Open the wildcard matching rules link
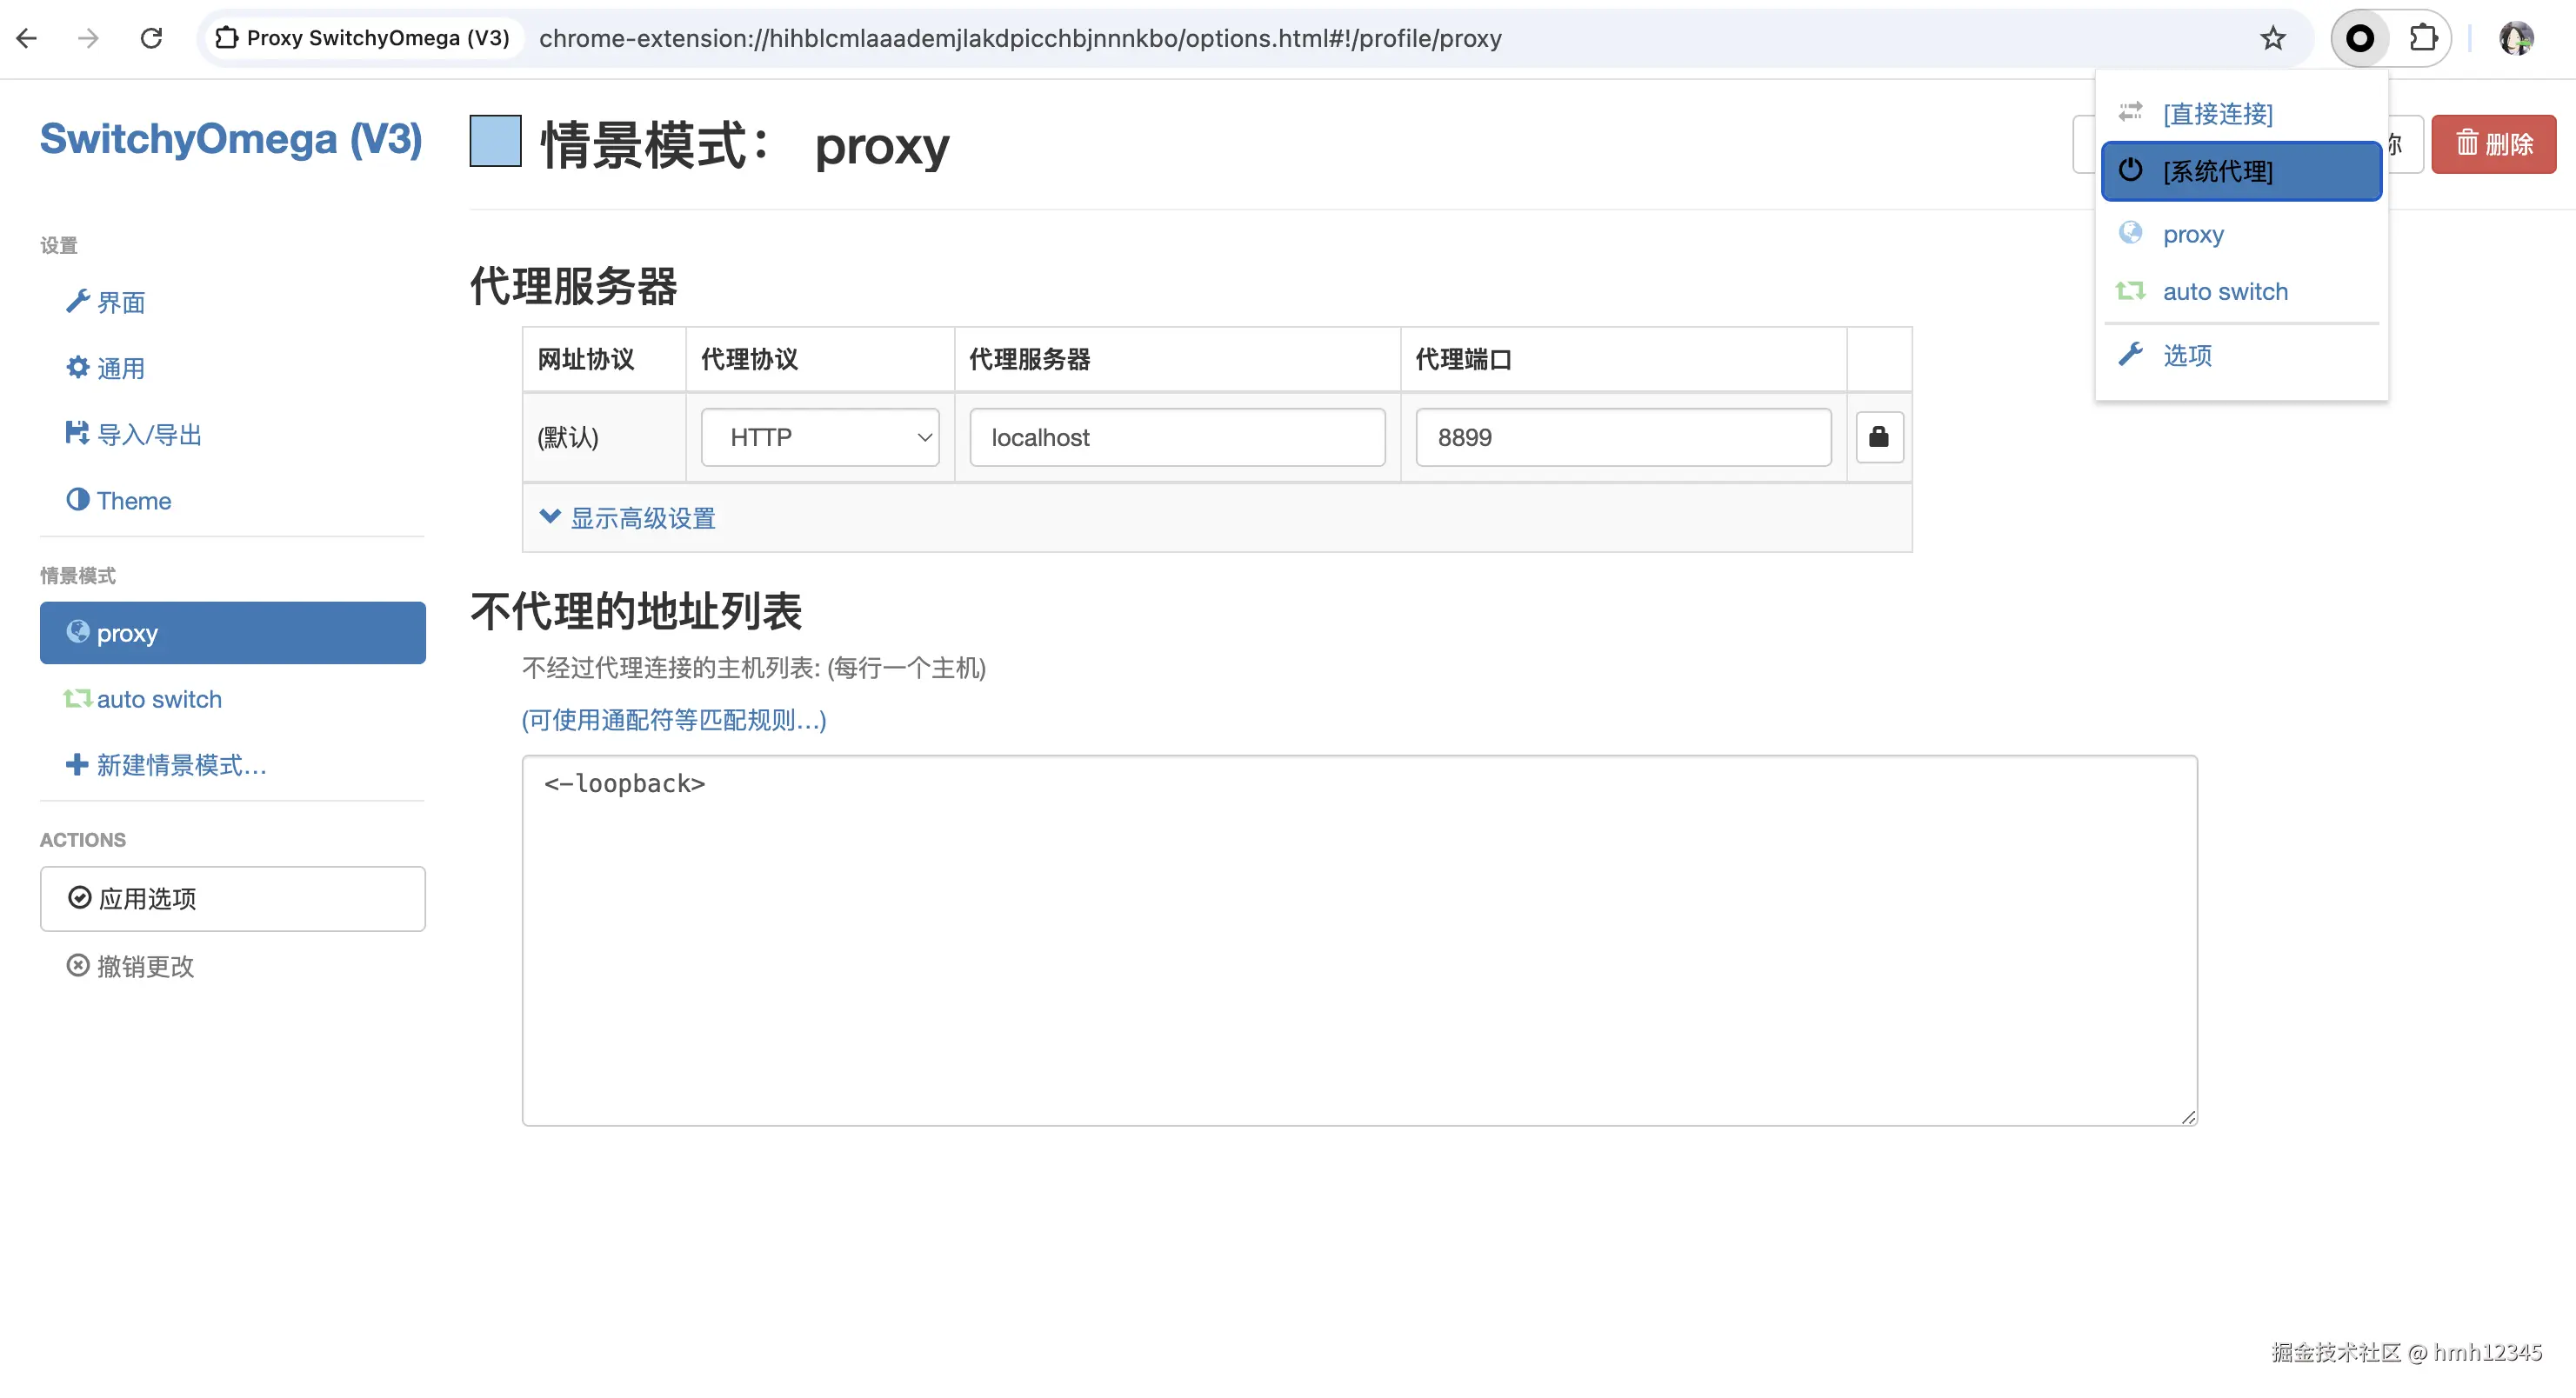 click(x=673, y=720)
